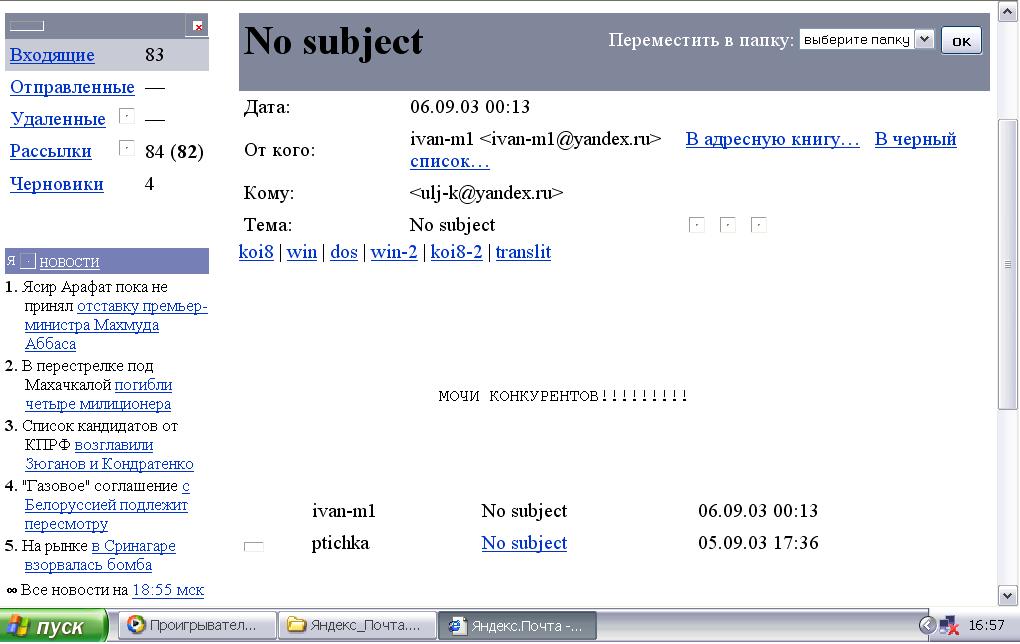The height and width of the screenshot is (644, 1020).
Task: Switch message encoding to koi8-2
Action: point(456,252)
